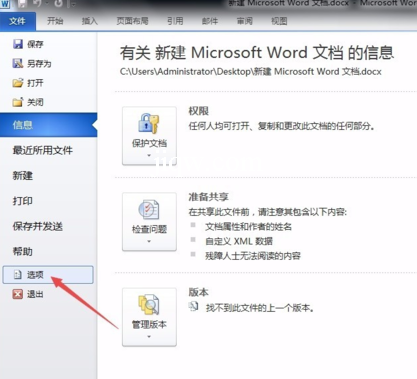Image resolution: width=417 pixels, height=379 pixels.
Task: Click the document icon beside 找不到此文件的上一个版本
Action: click(194, 307)
